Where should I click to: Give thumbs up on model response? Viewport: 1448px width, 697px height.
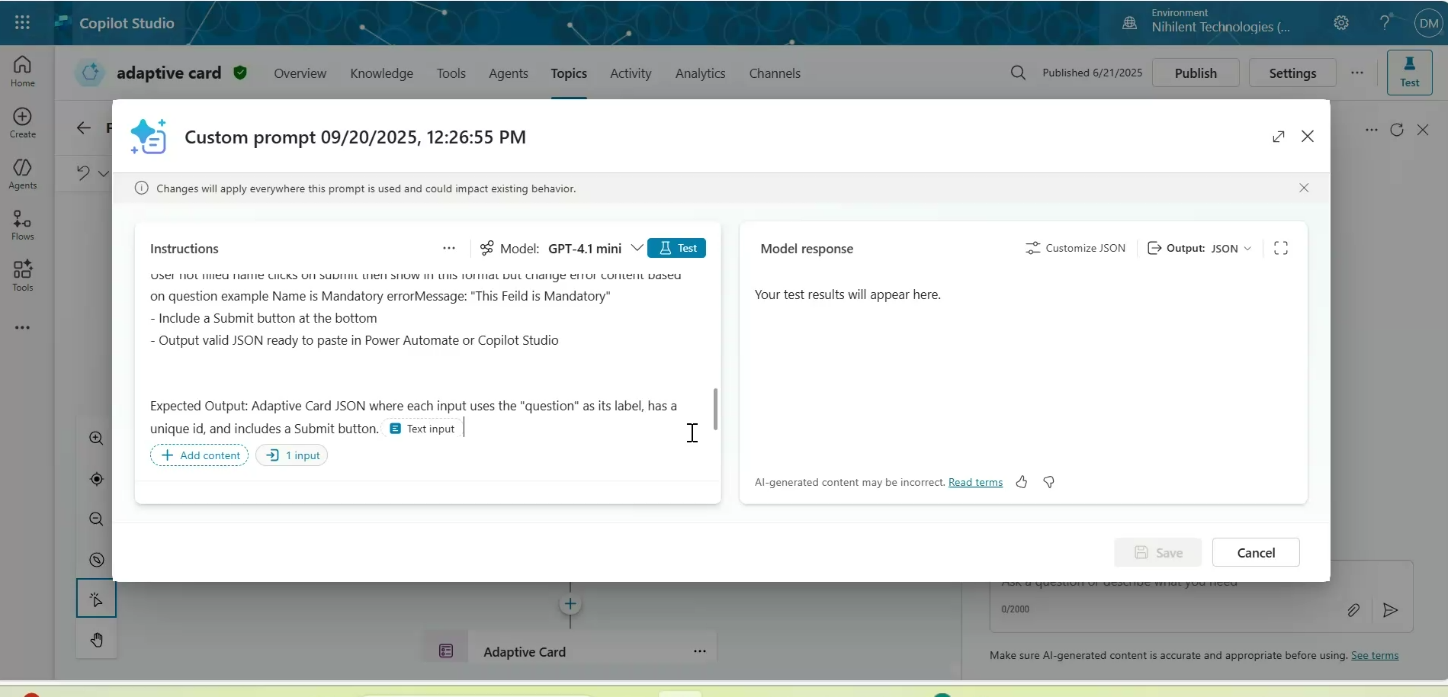pyautogui.click(x=1021, y=482)
